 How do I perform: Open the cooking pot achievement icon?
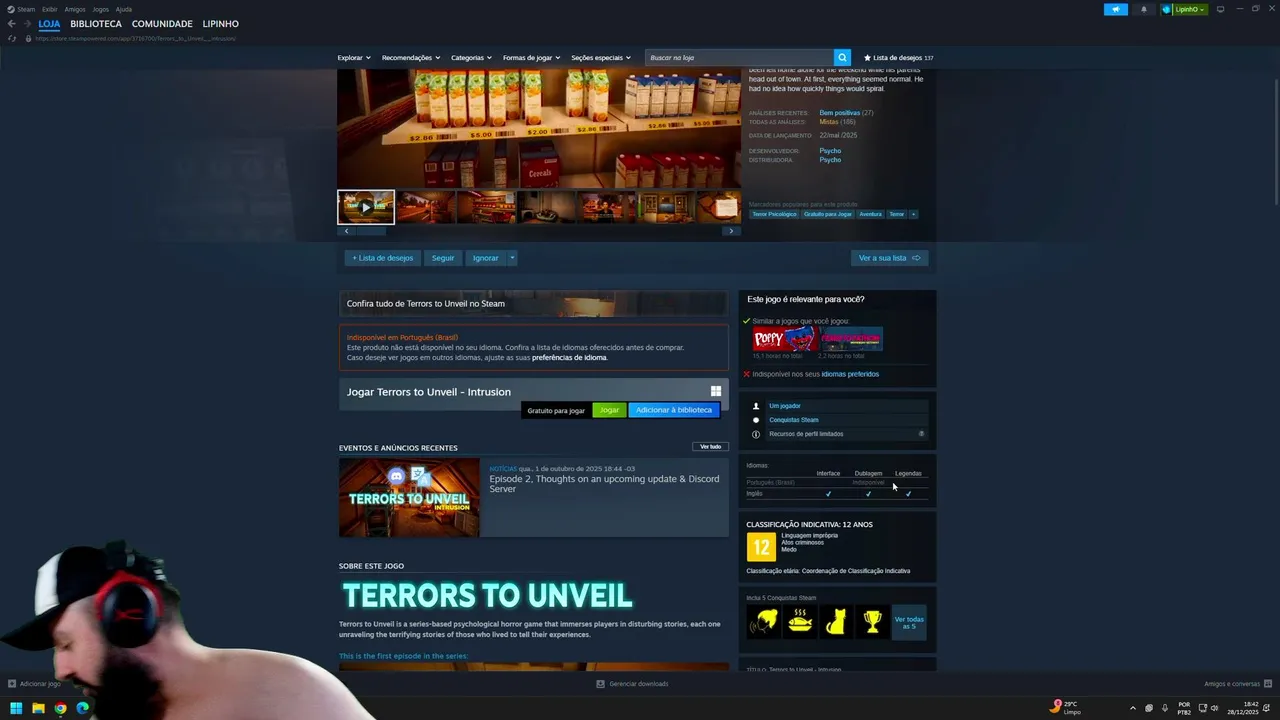800,622
